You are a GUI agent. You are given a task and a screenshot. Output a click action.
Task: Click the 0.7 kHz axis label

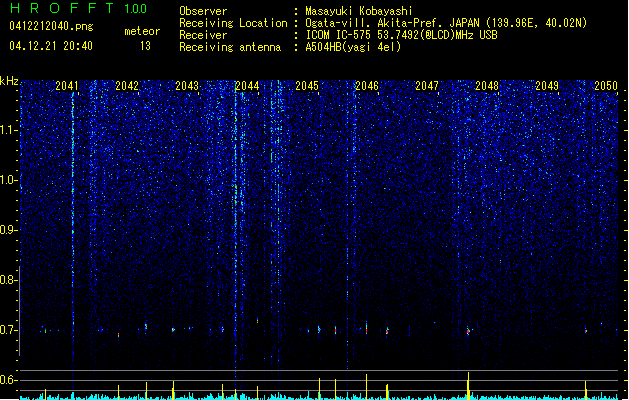click(x=8, y=330)
